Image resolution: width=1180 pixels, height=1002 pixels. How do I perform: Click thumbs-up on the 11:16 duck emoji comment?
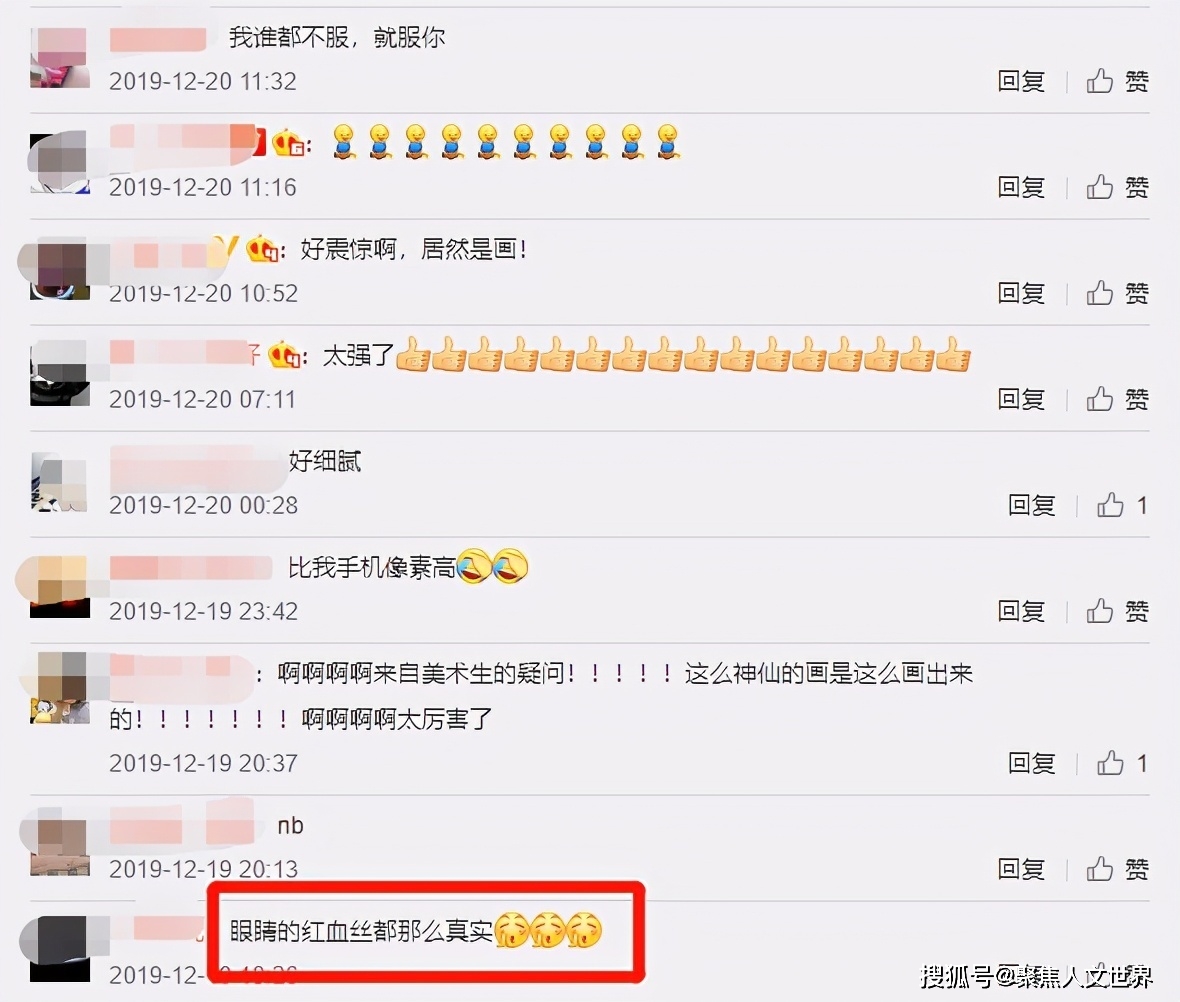(x=1117, y=187)
